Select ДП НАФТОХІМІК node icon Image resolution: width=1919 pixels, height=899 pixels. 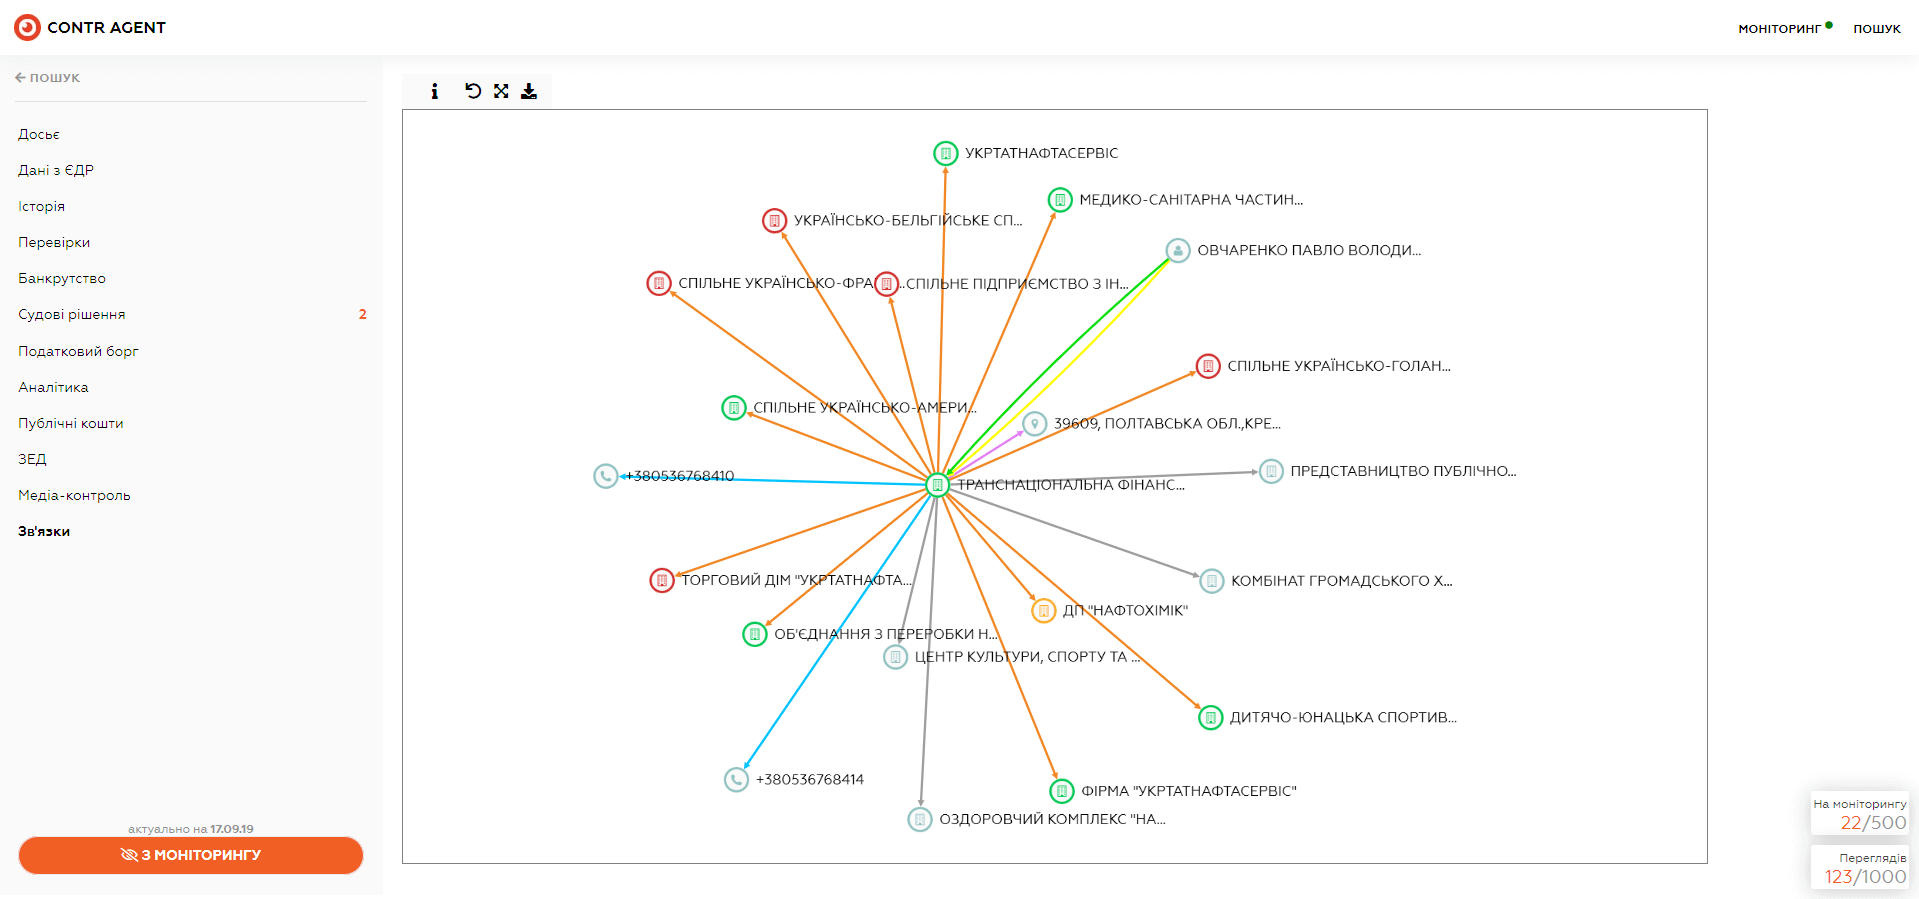(1044, 610)
